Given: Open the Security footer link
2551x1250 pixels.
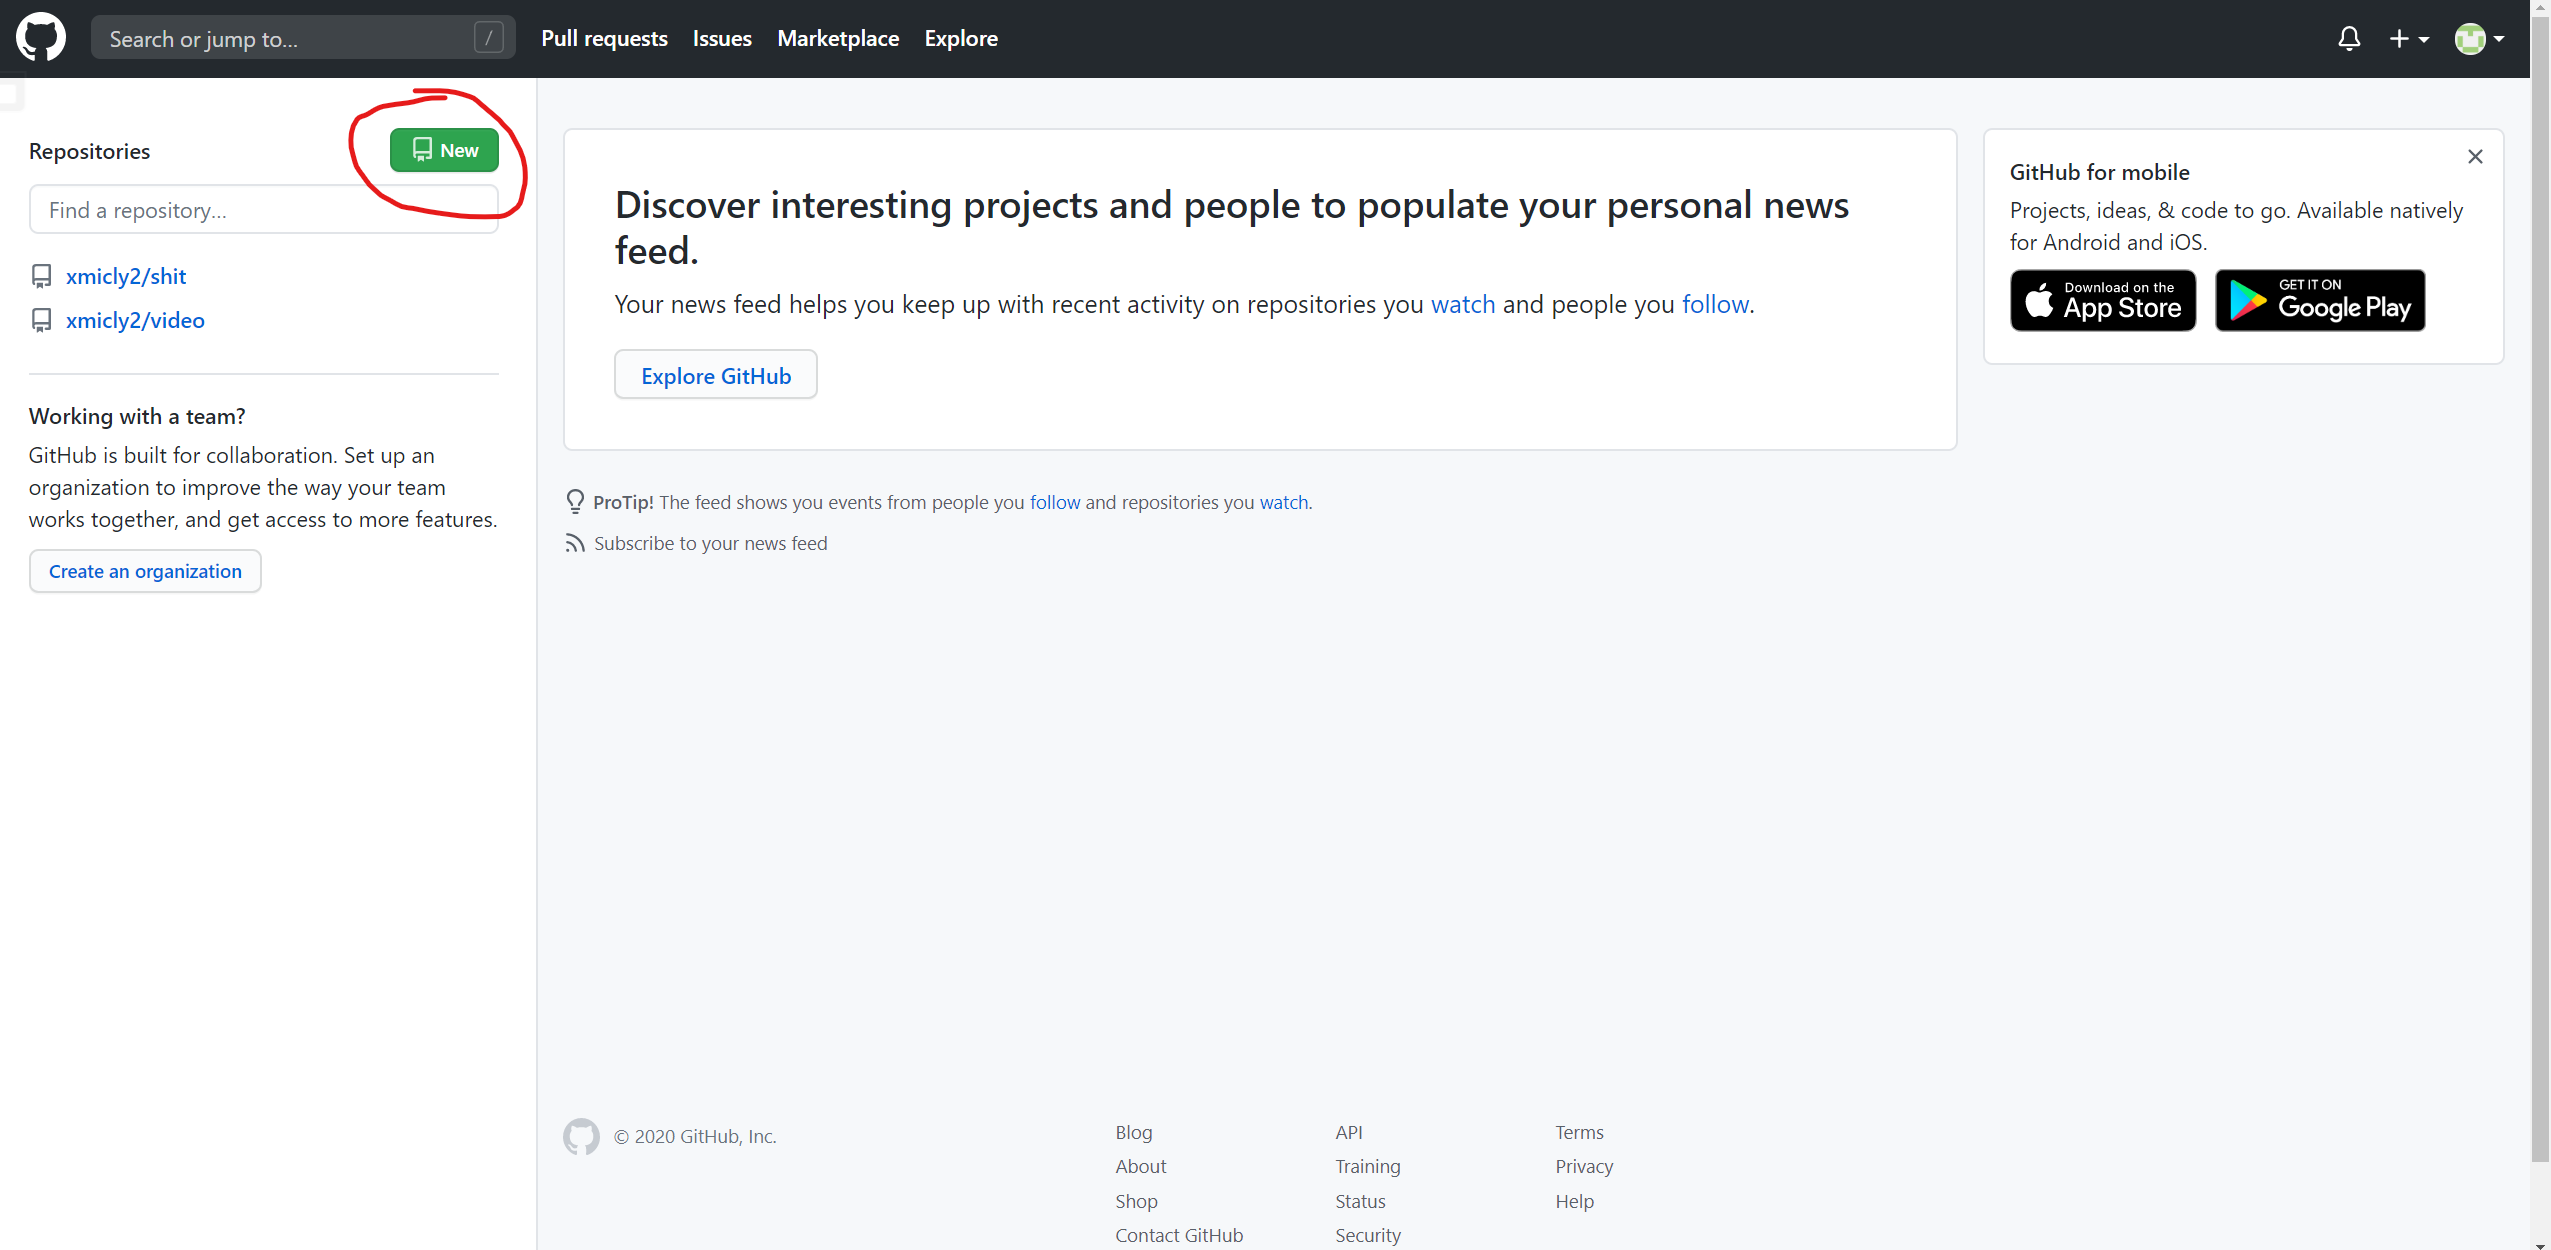Looking at the screenshot, I should coord(1368,1235).
